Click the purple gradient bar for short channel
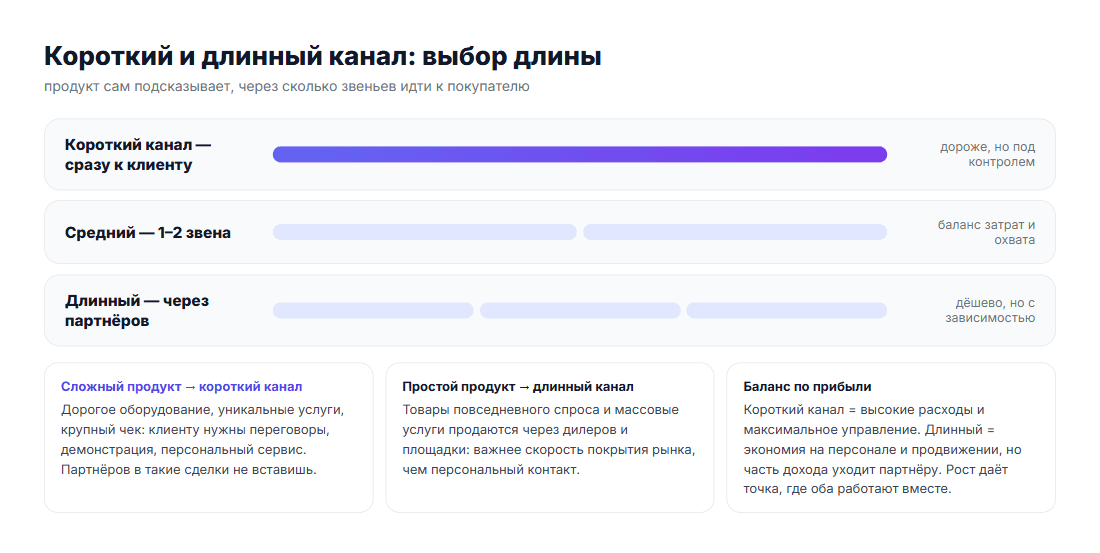The image size is (1100, 553). (x=579, y=154)
